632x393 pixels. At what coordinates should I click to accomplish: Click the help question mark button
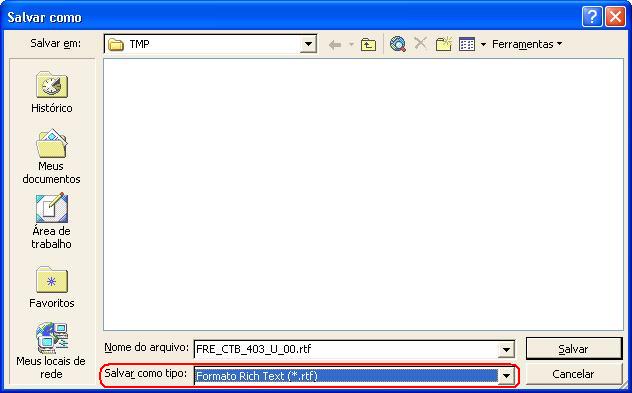coord(592,17)
